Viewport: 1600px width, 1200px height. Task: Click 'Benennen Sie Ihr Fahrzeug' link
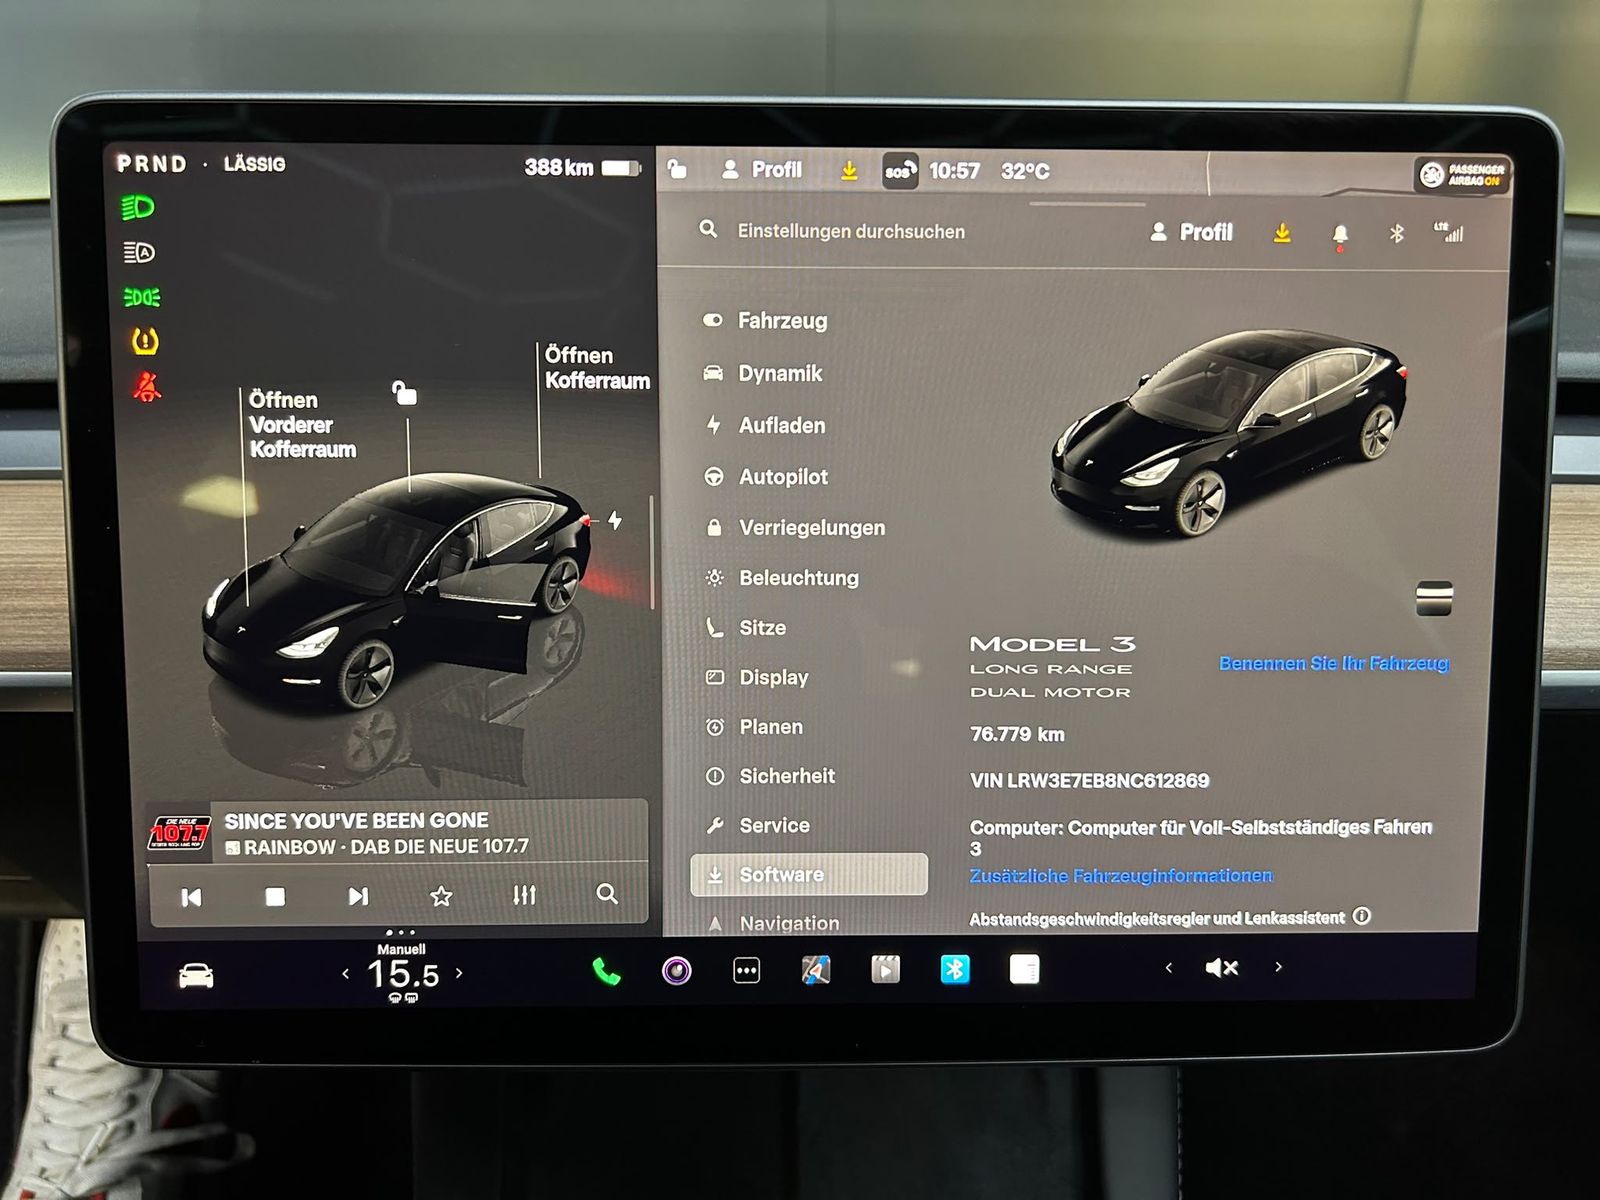pyautogui.click(x=1334, y=663)
